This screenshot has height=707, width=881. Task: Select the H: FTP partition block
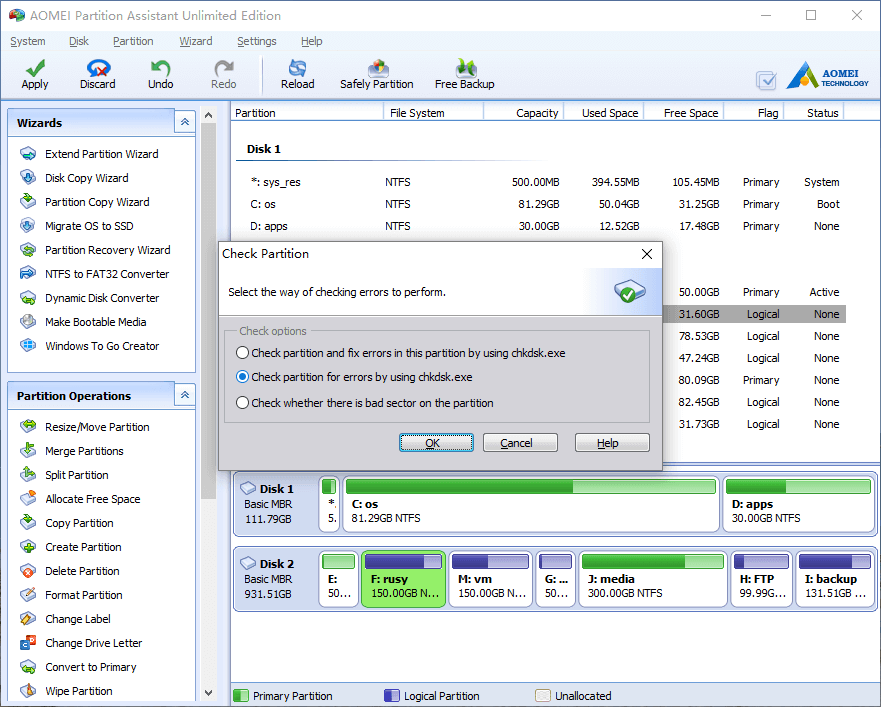point(761,579)
